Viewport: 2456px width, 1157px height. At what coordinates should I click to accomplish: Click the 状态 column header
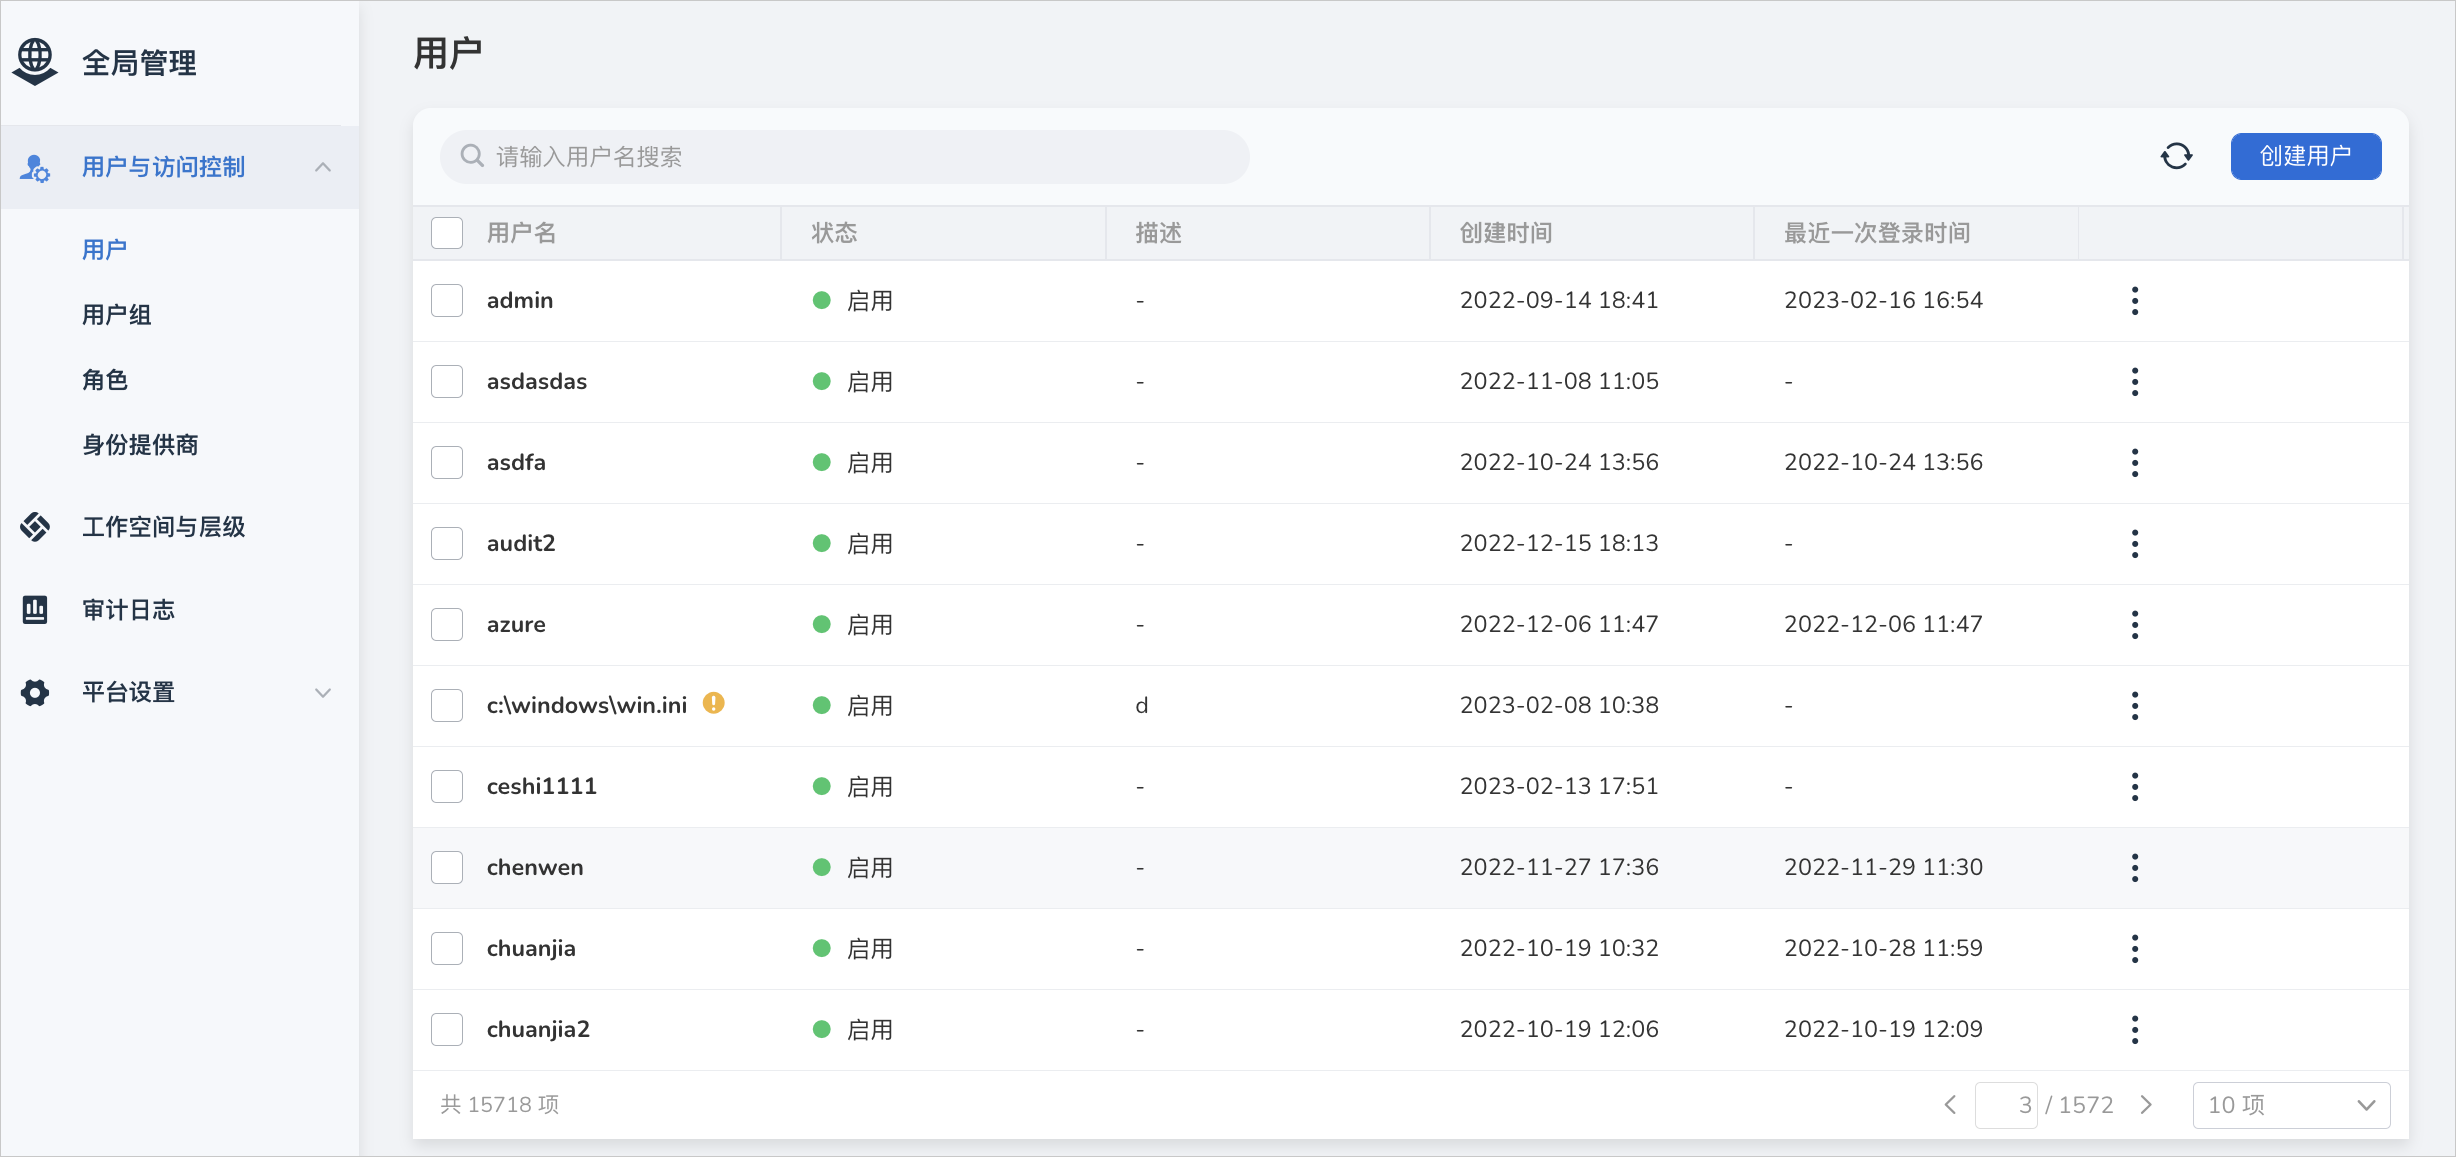834,233
